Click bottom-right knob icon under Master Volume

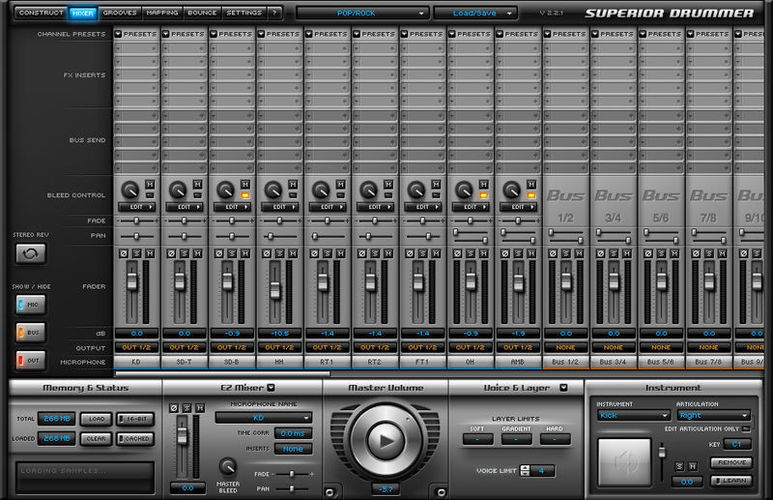441,492
